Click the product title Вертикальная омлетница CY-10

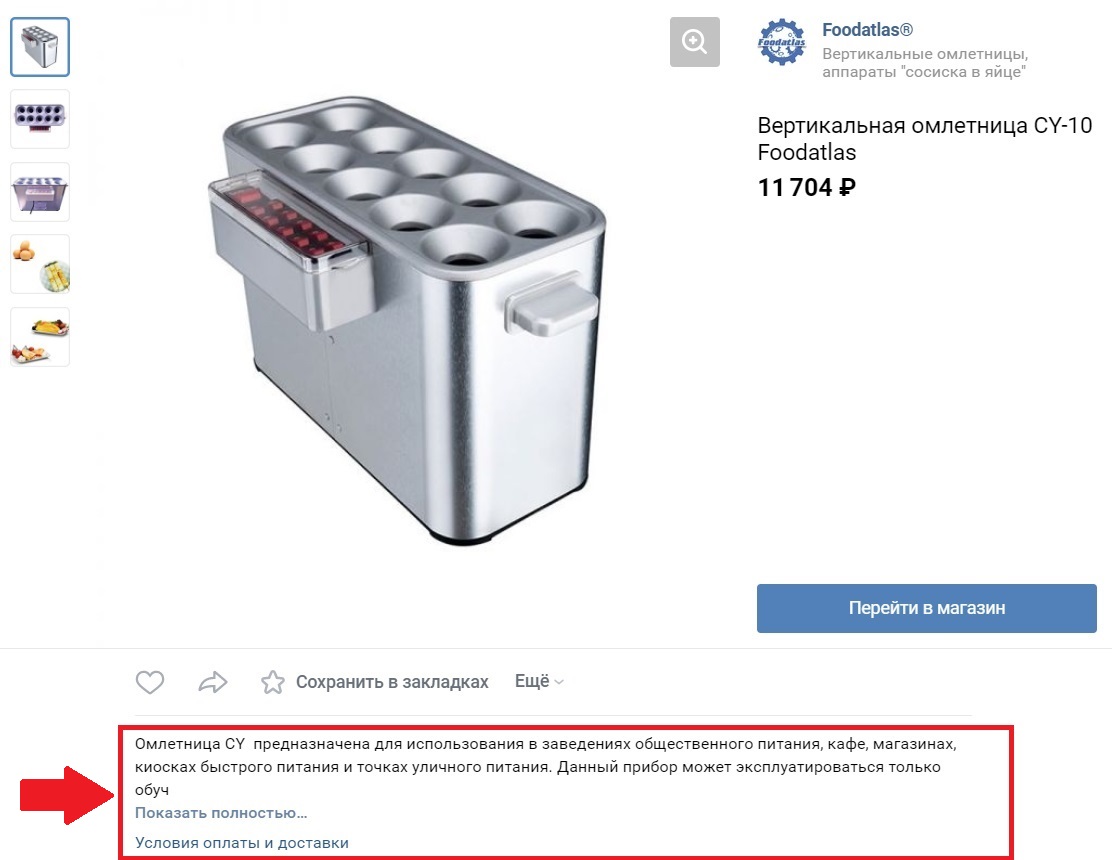(x=924, y=125)
